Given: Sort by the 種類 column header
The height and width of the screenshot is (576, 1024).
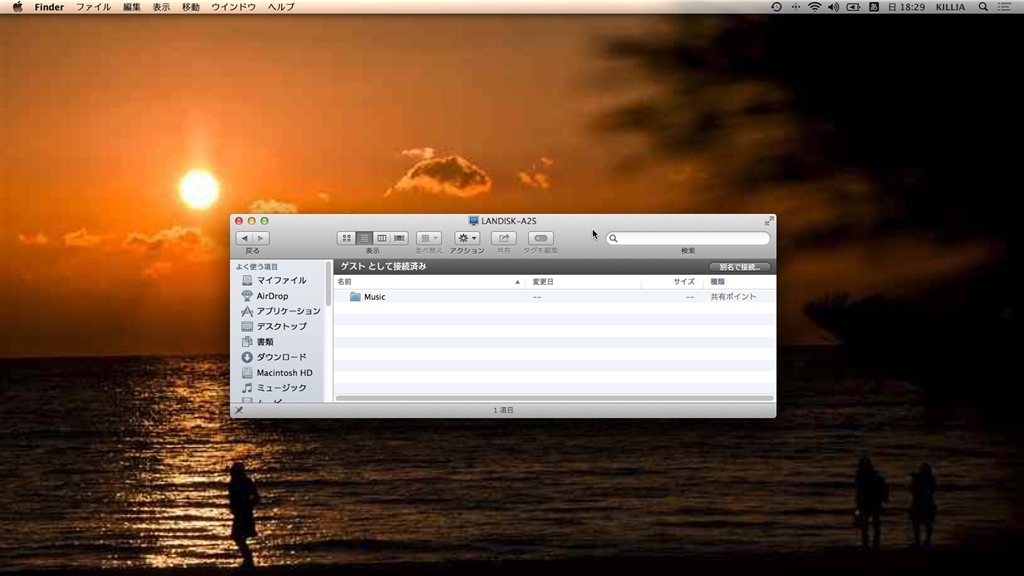Looking at the screenshot, I should pyautogui.click(x=740, y=281).
